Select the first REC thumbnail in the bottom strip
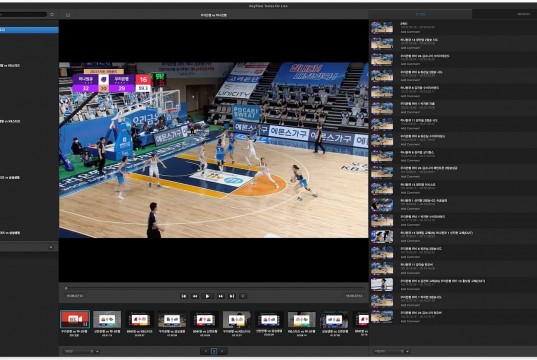The width and height of the screenshot is (537, 360). tap(75, 319)
